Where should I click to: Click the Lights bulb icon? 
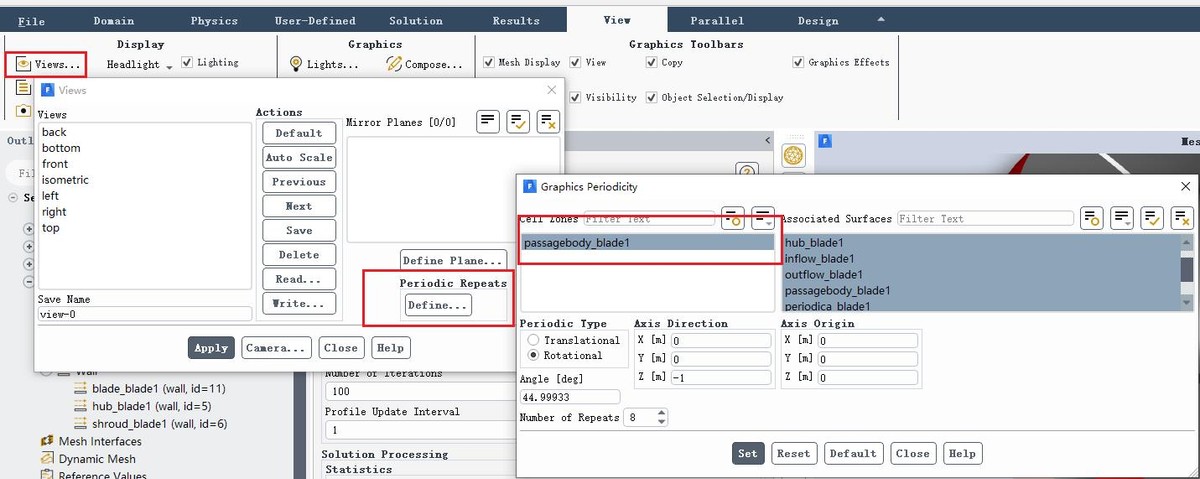296,64
